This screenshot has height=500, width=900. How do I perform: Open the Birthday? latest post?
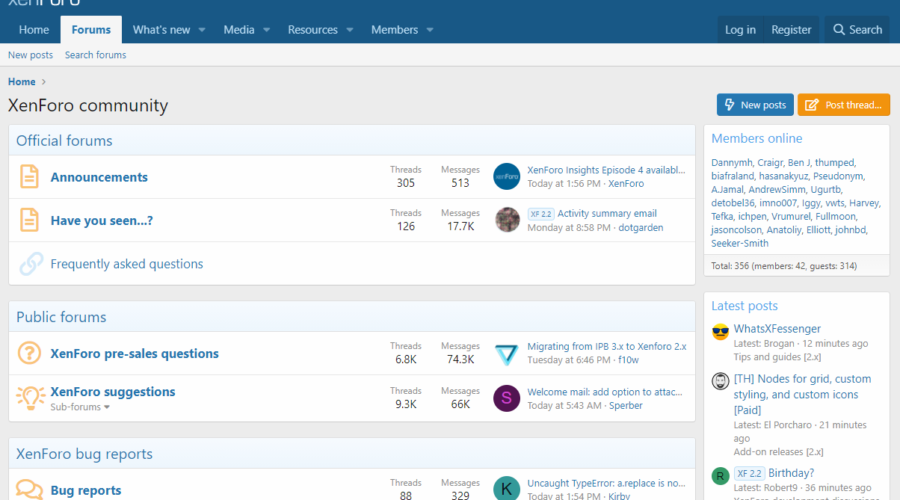click(791, 473)
